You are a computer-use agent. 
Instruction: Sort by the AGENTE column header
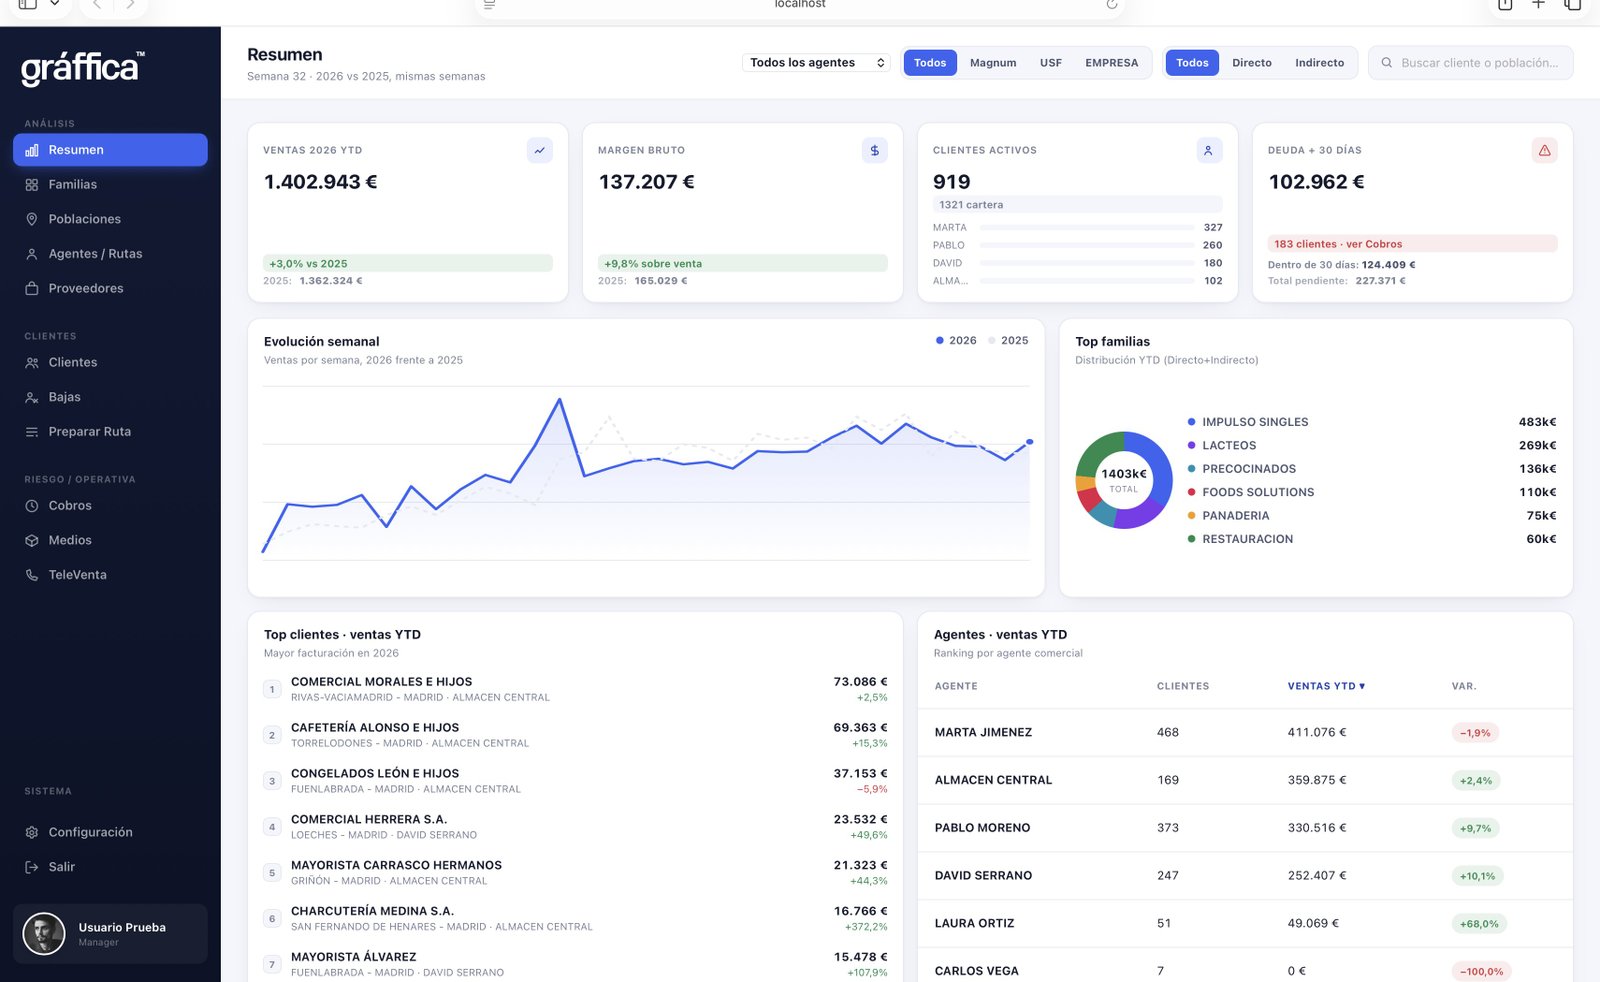coord(956,686)
